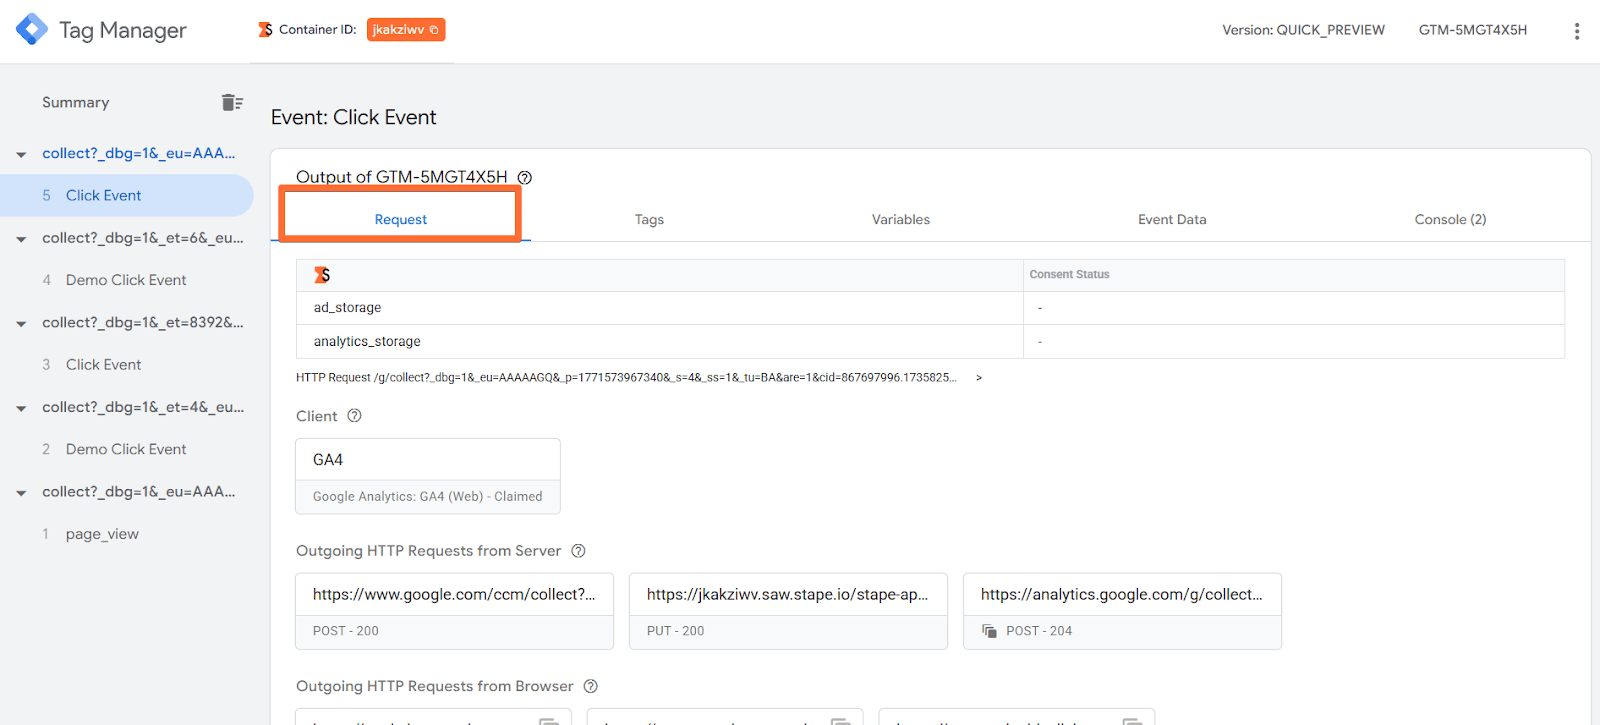Viewport: 1600px width, 725px height.
Task: Open the GA4 client card
Action: 428,476
